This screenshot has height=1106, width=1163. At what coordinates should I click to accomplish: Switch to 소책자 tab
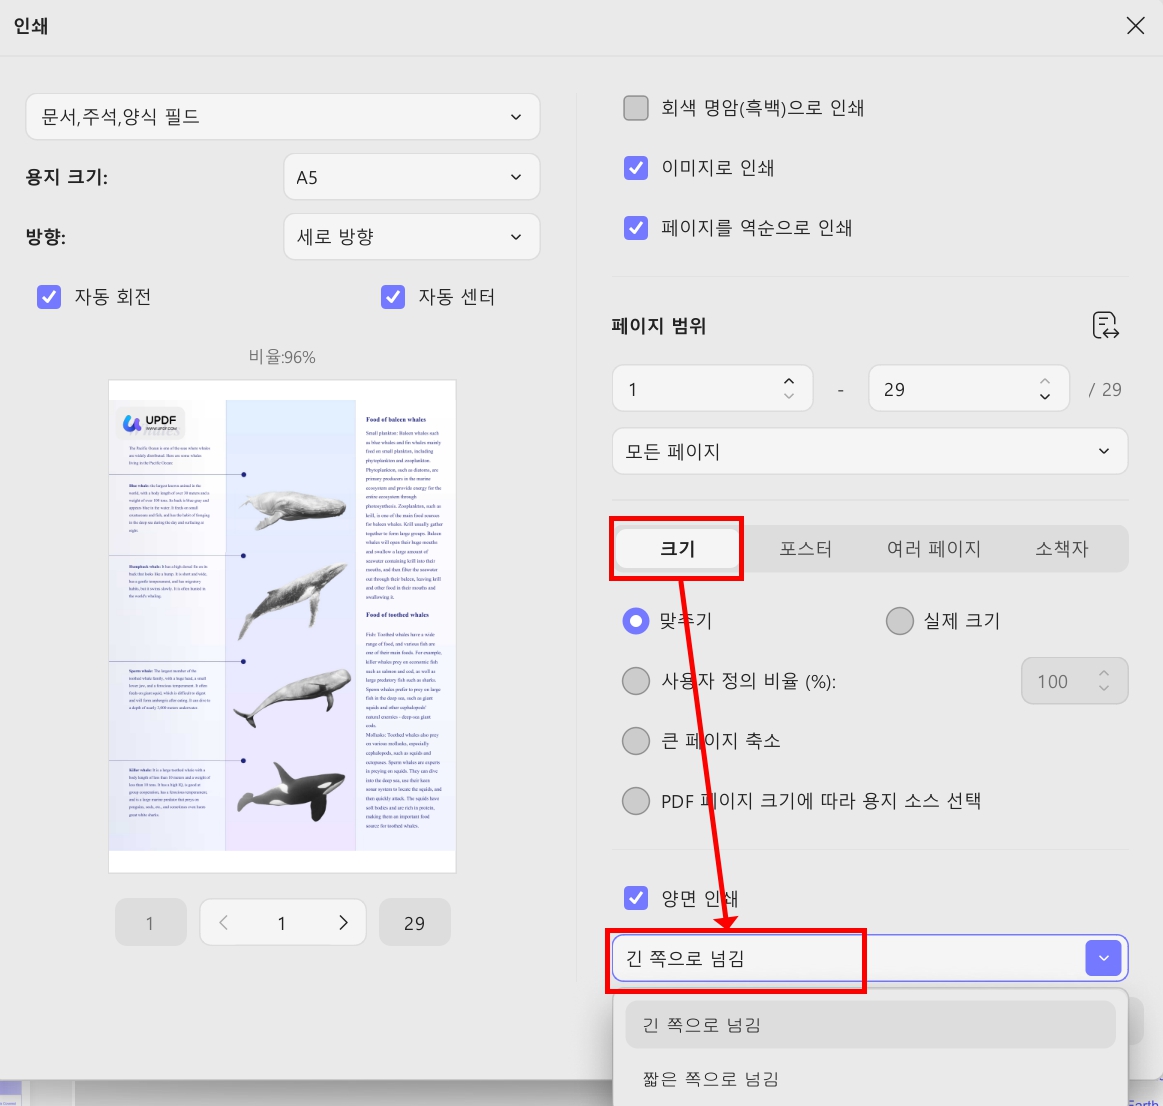point(1061,548)
